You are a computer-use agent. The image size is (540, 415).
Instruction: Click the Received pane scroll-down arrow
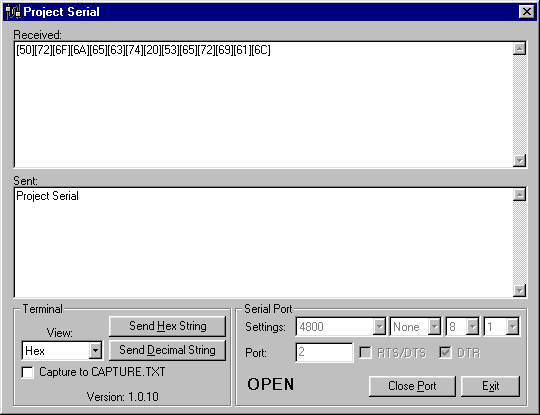(x=519, y=160)
